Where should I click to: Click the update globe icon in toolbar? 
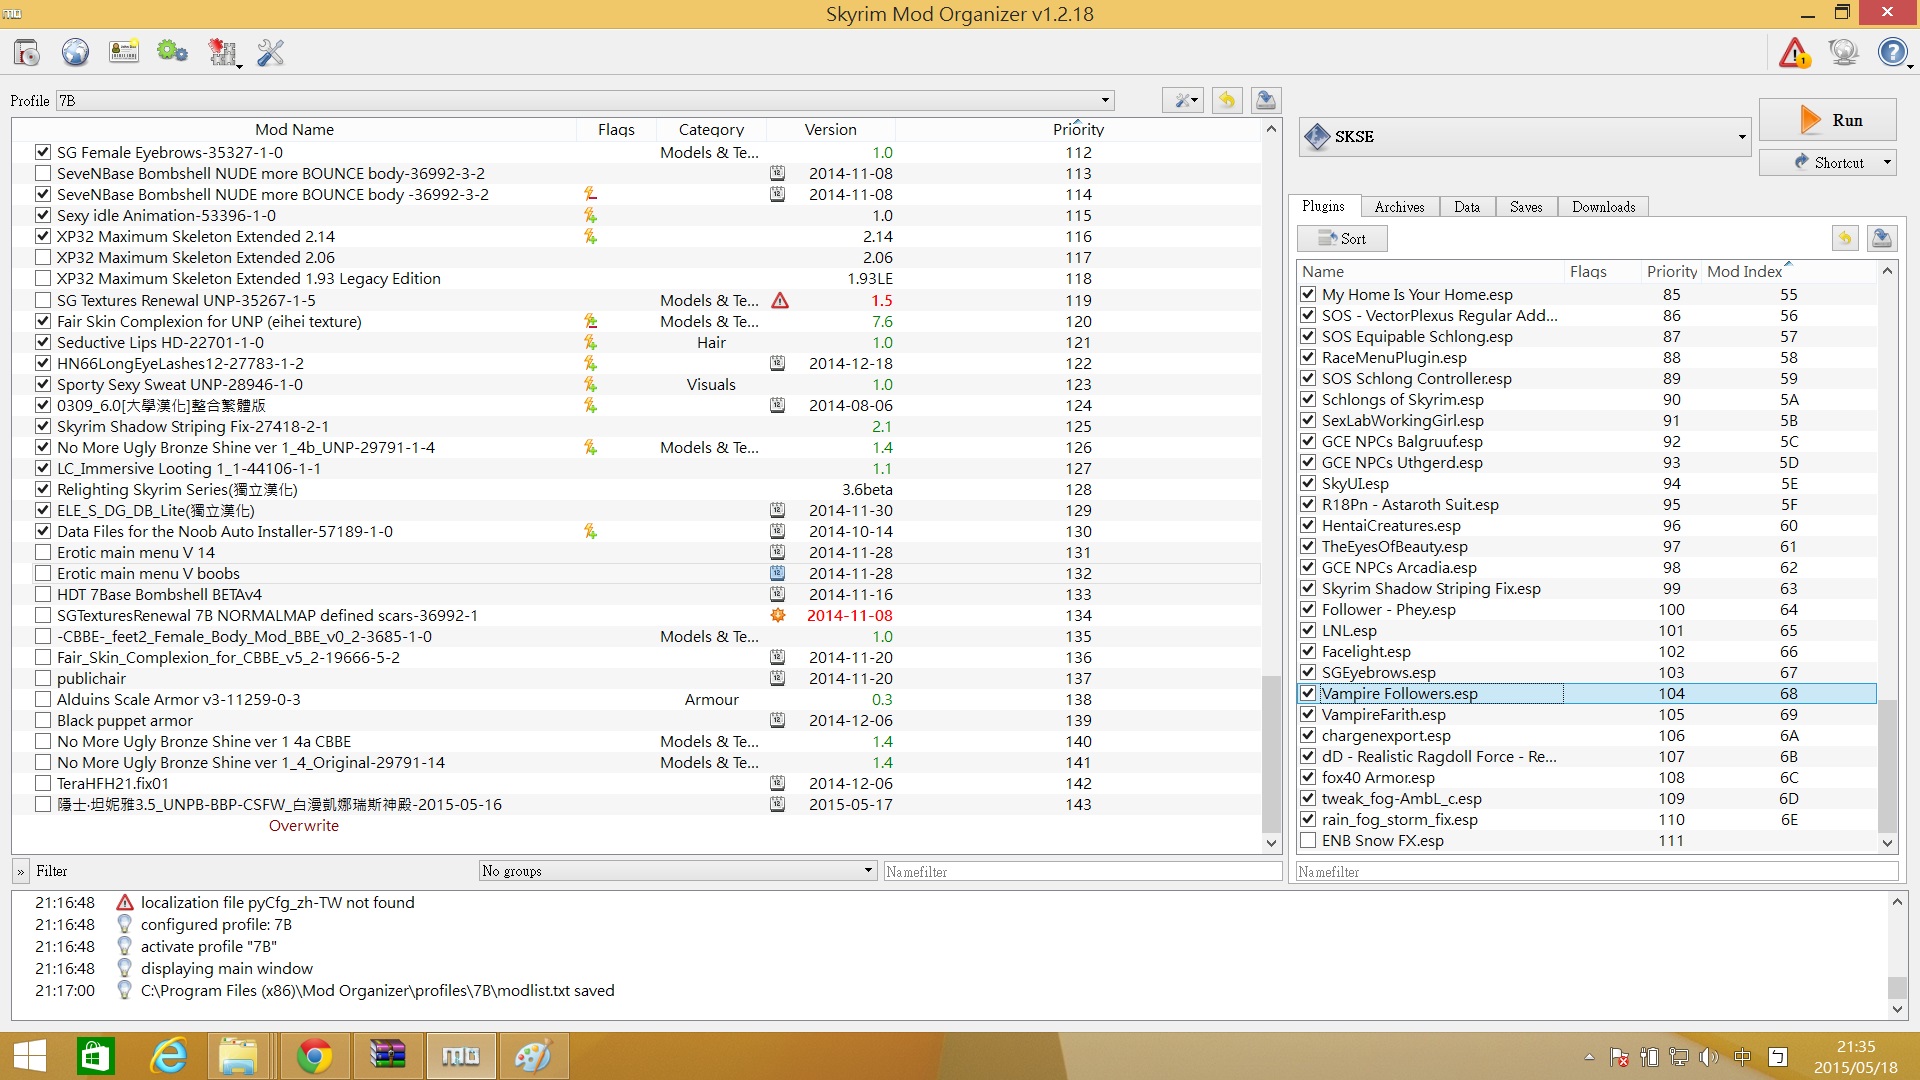tap(1843, 52)
